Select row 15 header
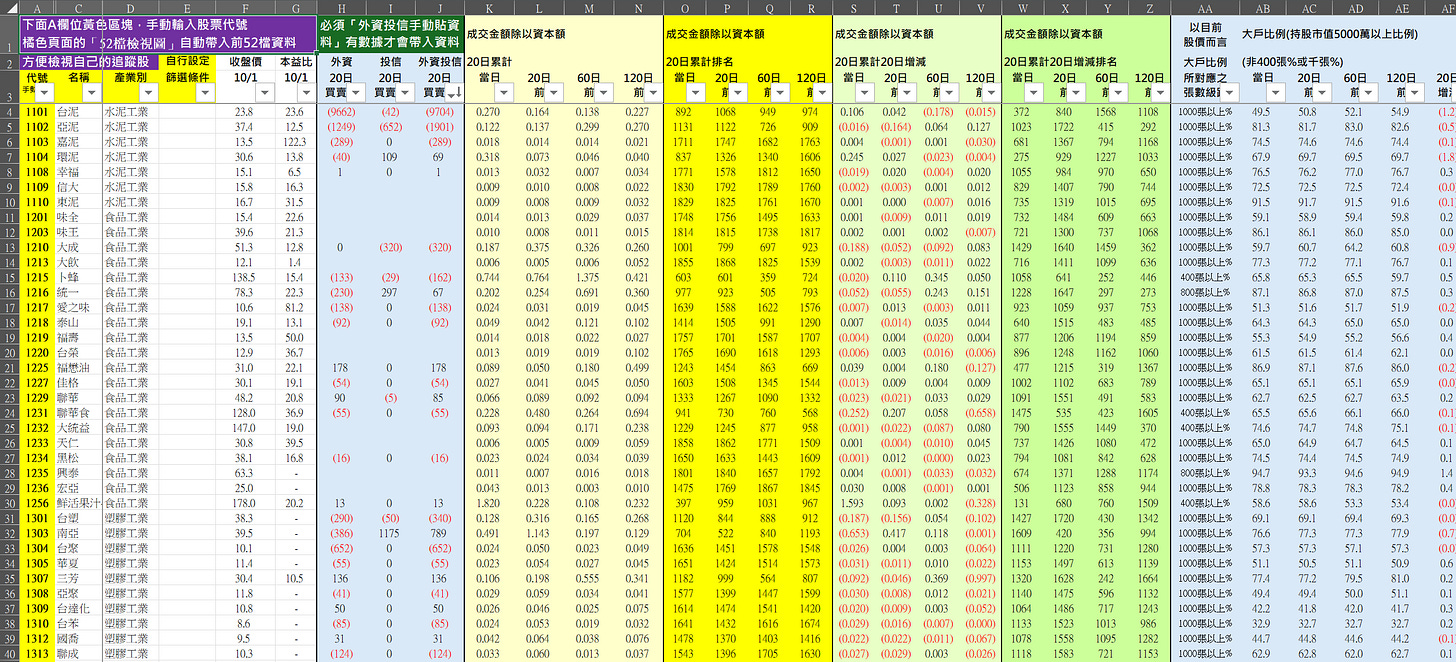Viewport: 1456px width, 662px height. click(9, 277)
